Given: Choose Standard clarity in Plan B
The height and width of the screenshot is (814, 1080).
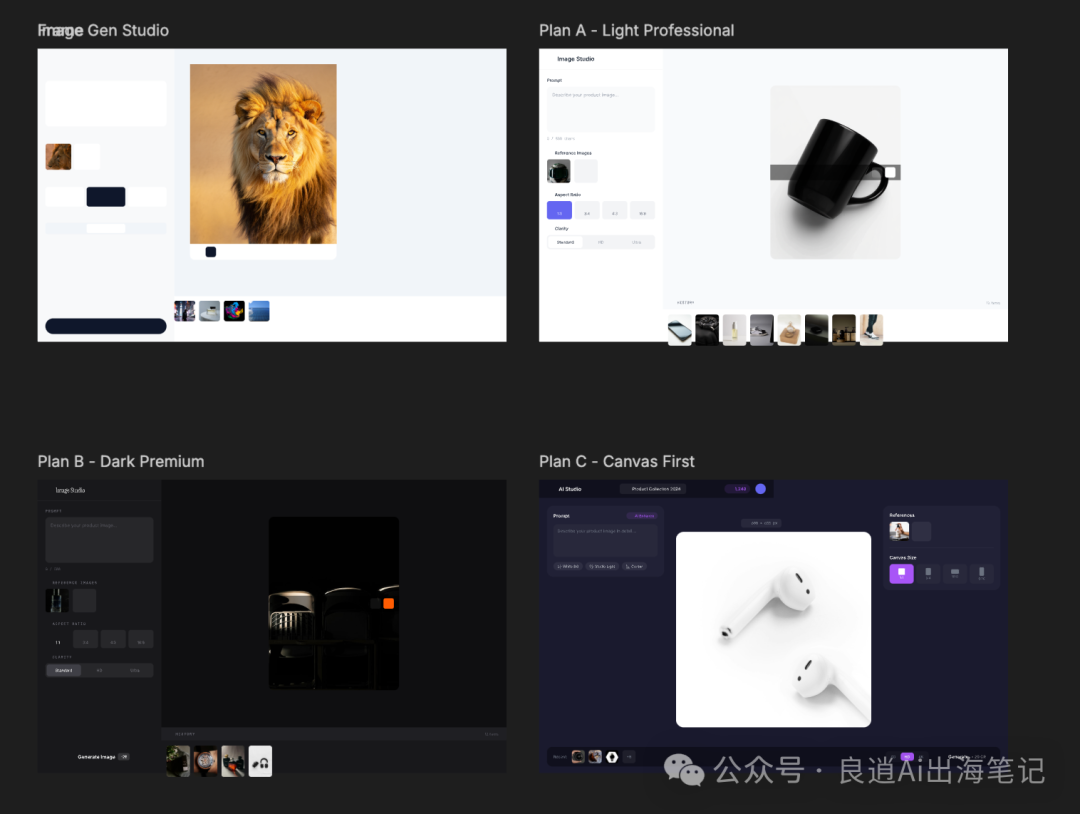Looking at the screenshot, I should (64, 670).
